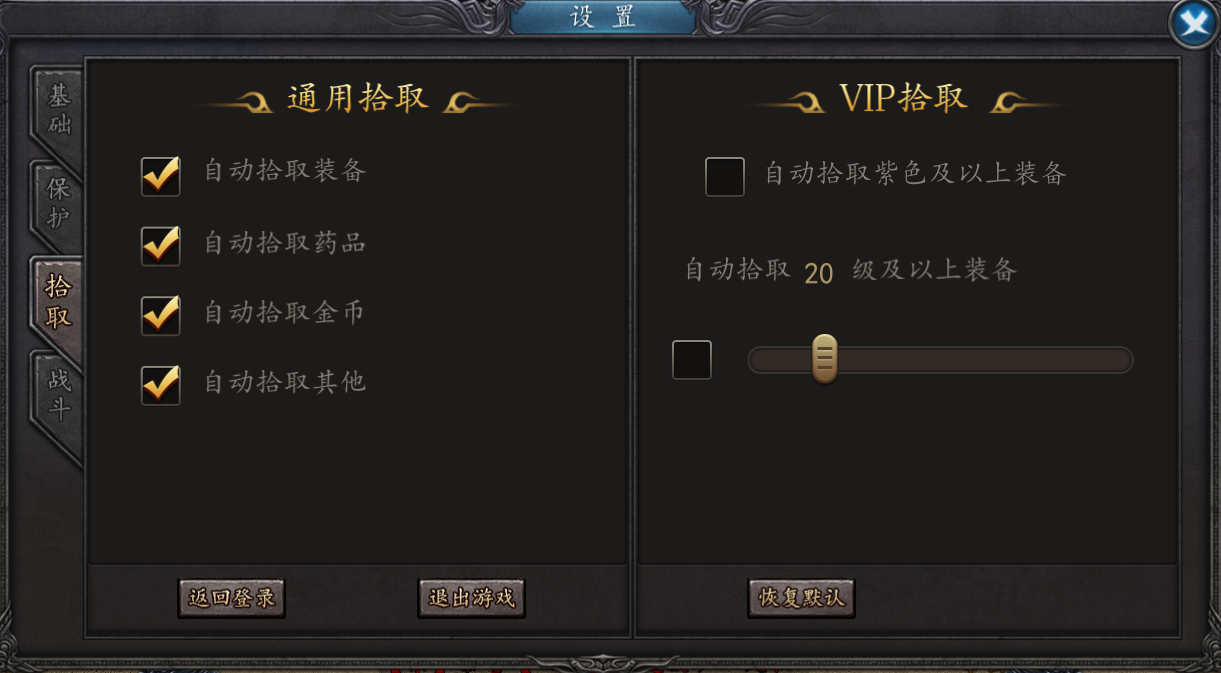Enable 自动拾取紫色及以上装备 checkbox

[725, 177]
